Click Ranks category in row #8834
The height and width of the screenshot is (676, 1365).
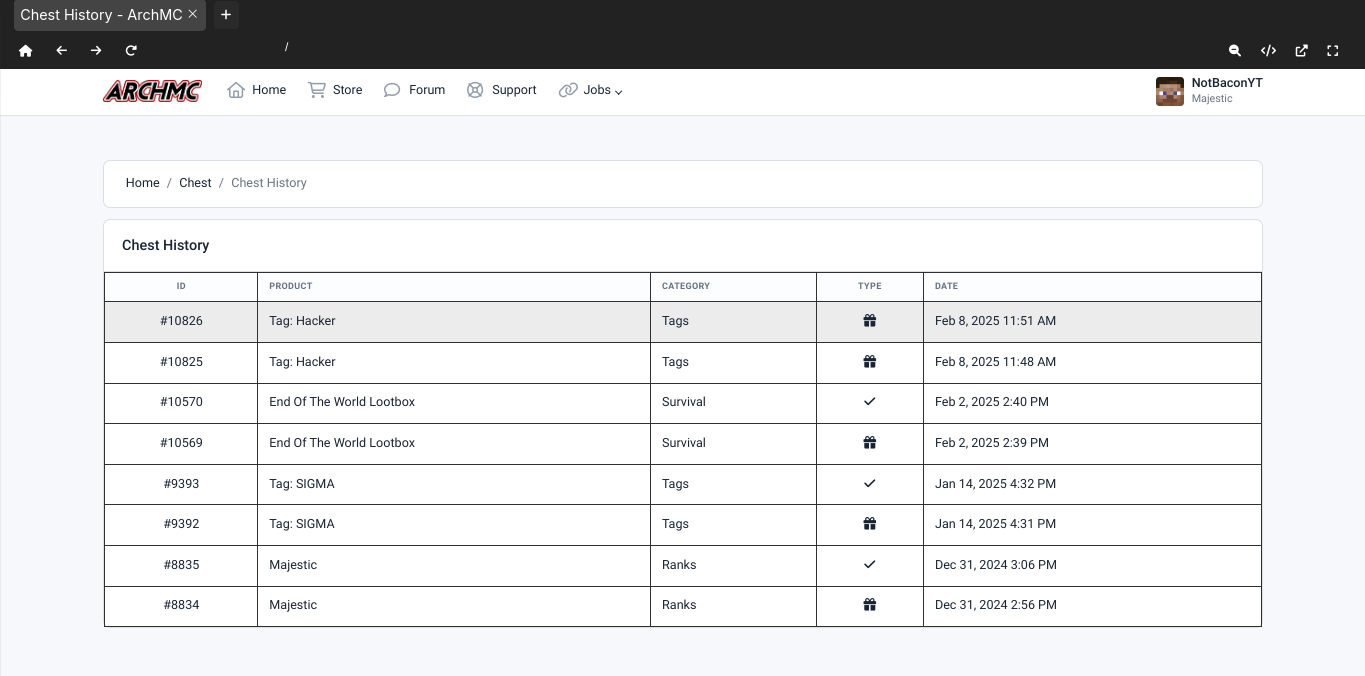pos(679,605)
